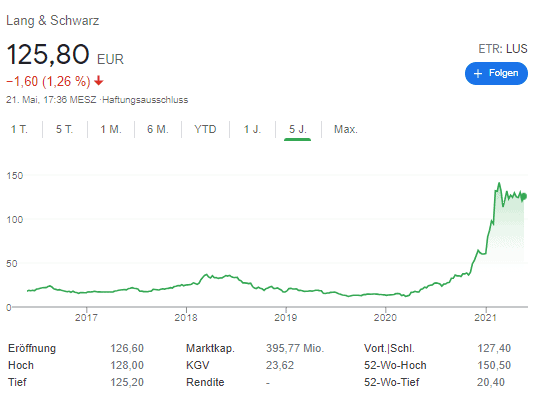Switch chart to YTD
This screenshot has height=400, width=536.
pyautogui.click(x=205, y=129)
